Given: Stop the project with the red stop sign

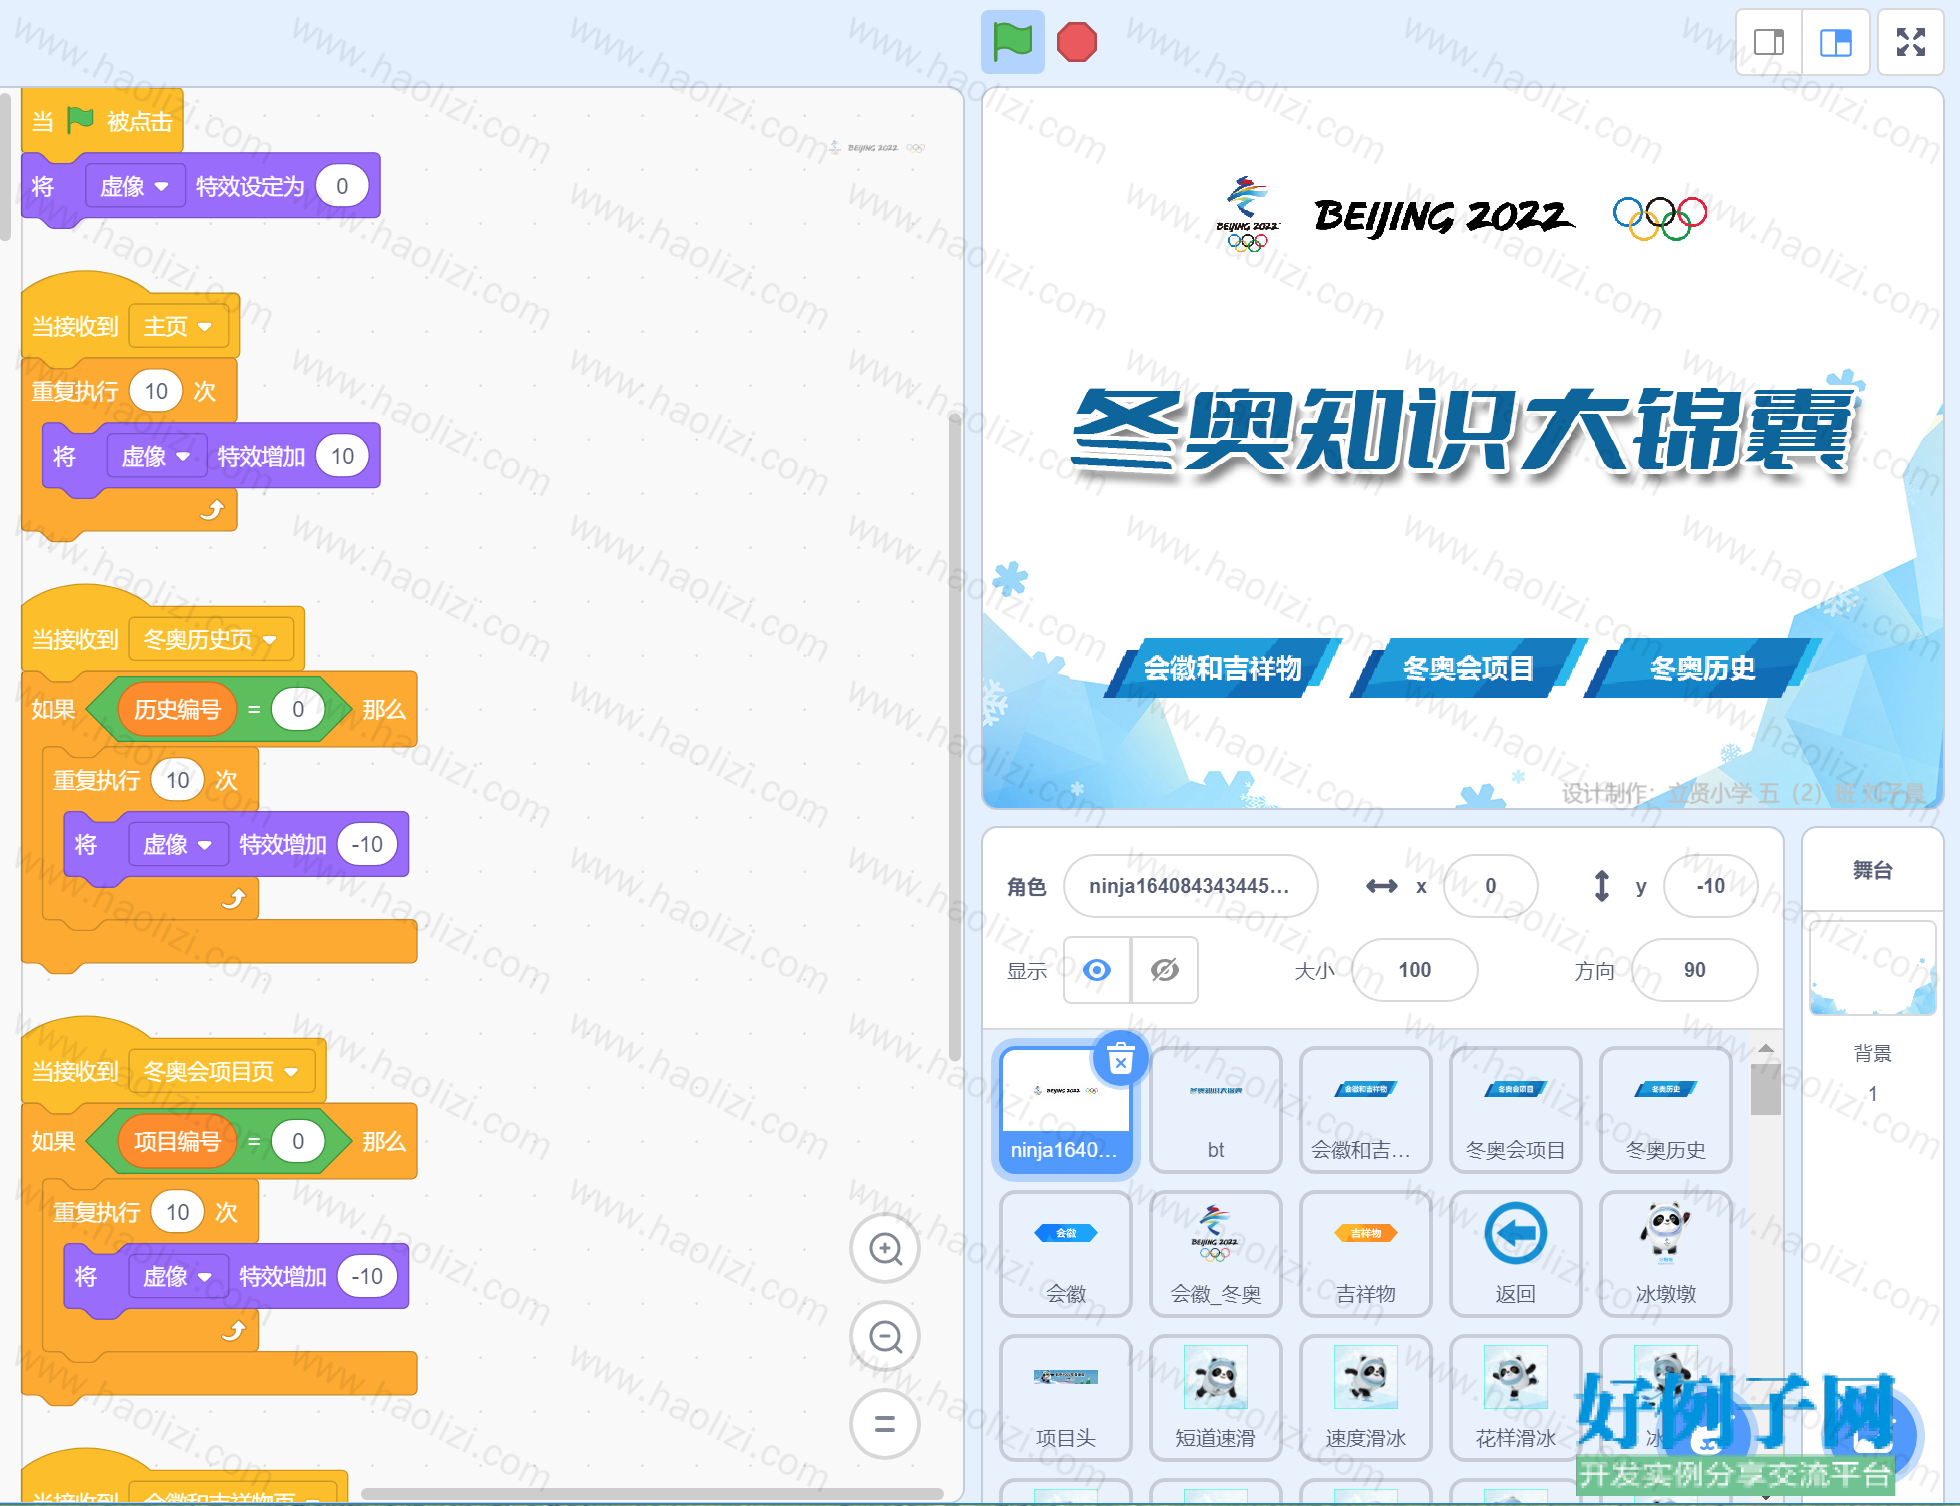Looking at the screenshot, I should point(1077,42).
